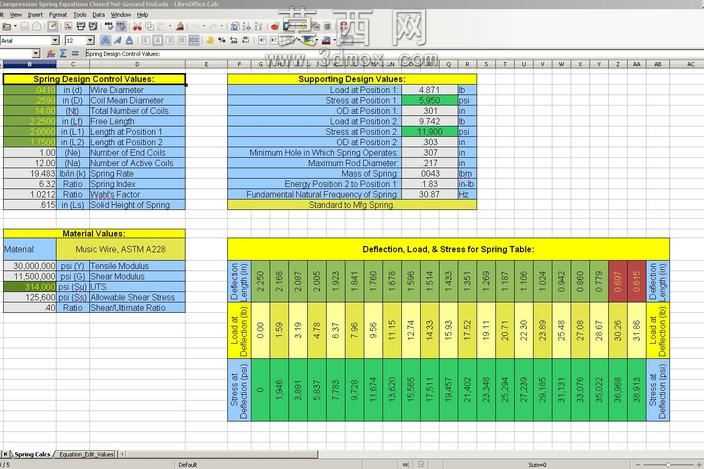Click the Default page style status field
Image resolution: width=704 pixels, height=469 pixels.
(x=188, y=465)
